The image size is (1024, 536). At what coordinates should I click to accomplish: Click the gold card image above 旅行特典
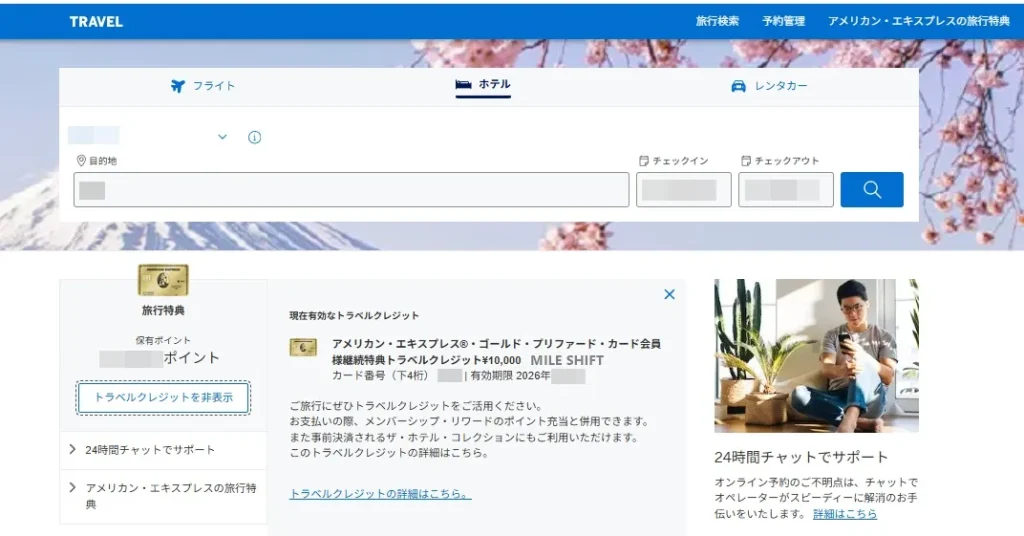[163, 280]
